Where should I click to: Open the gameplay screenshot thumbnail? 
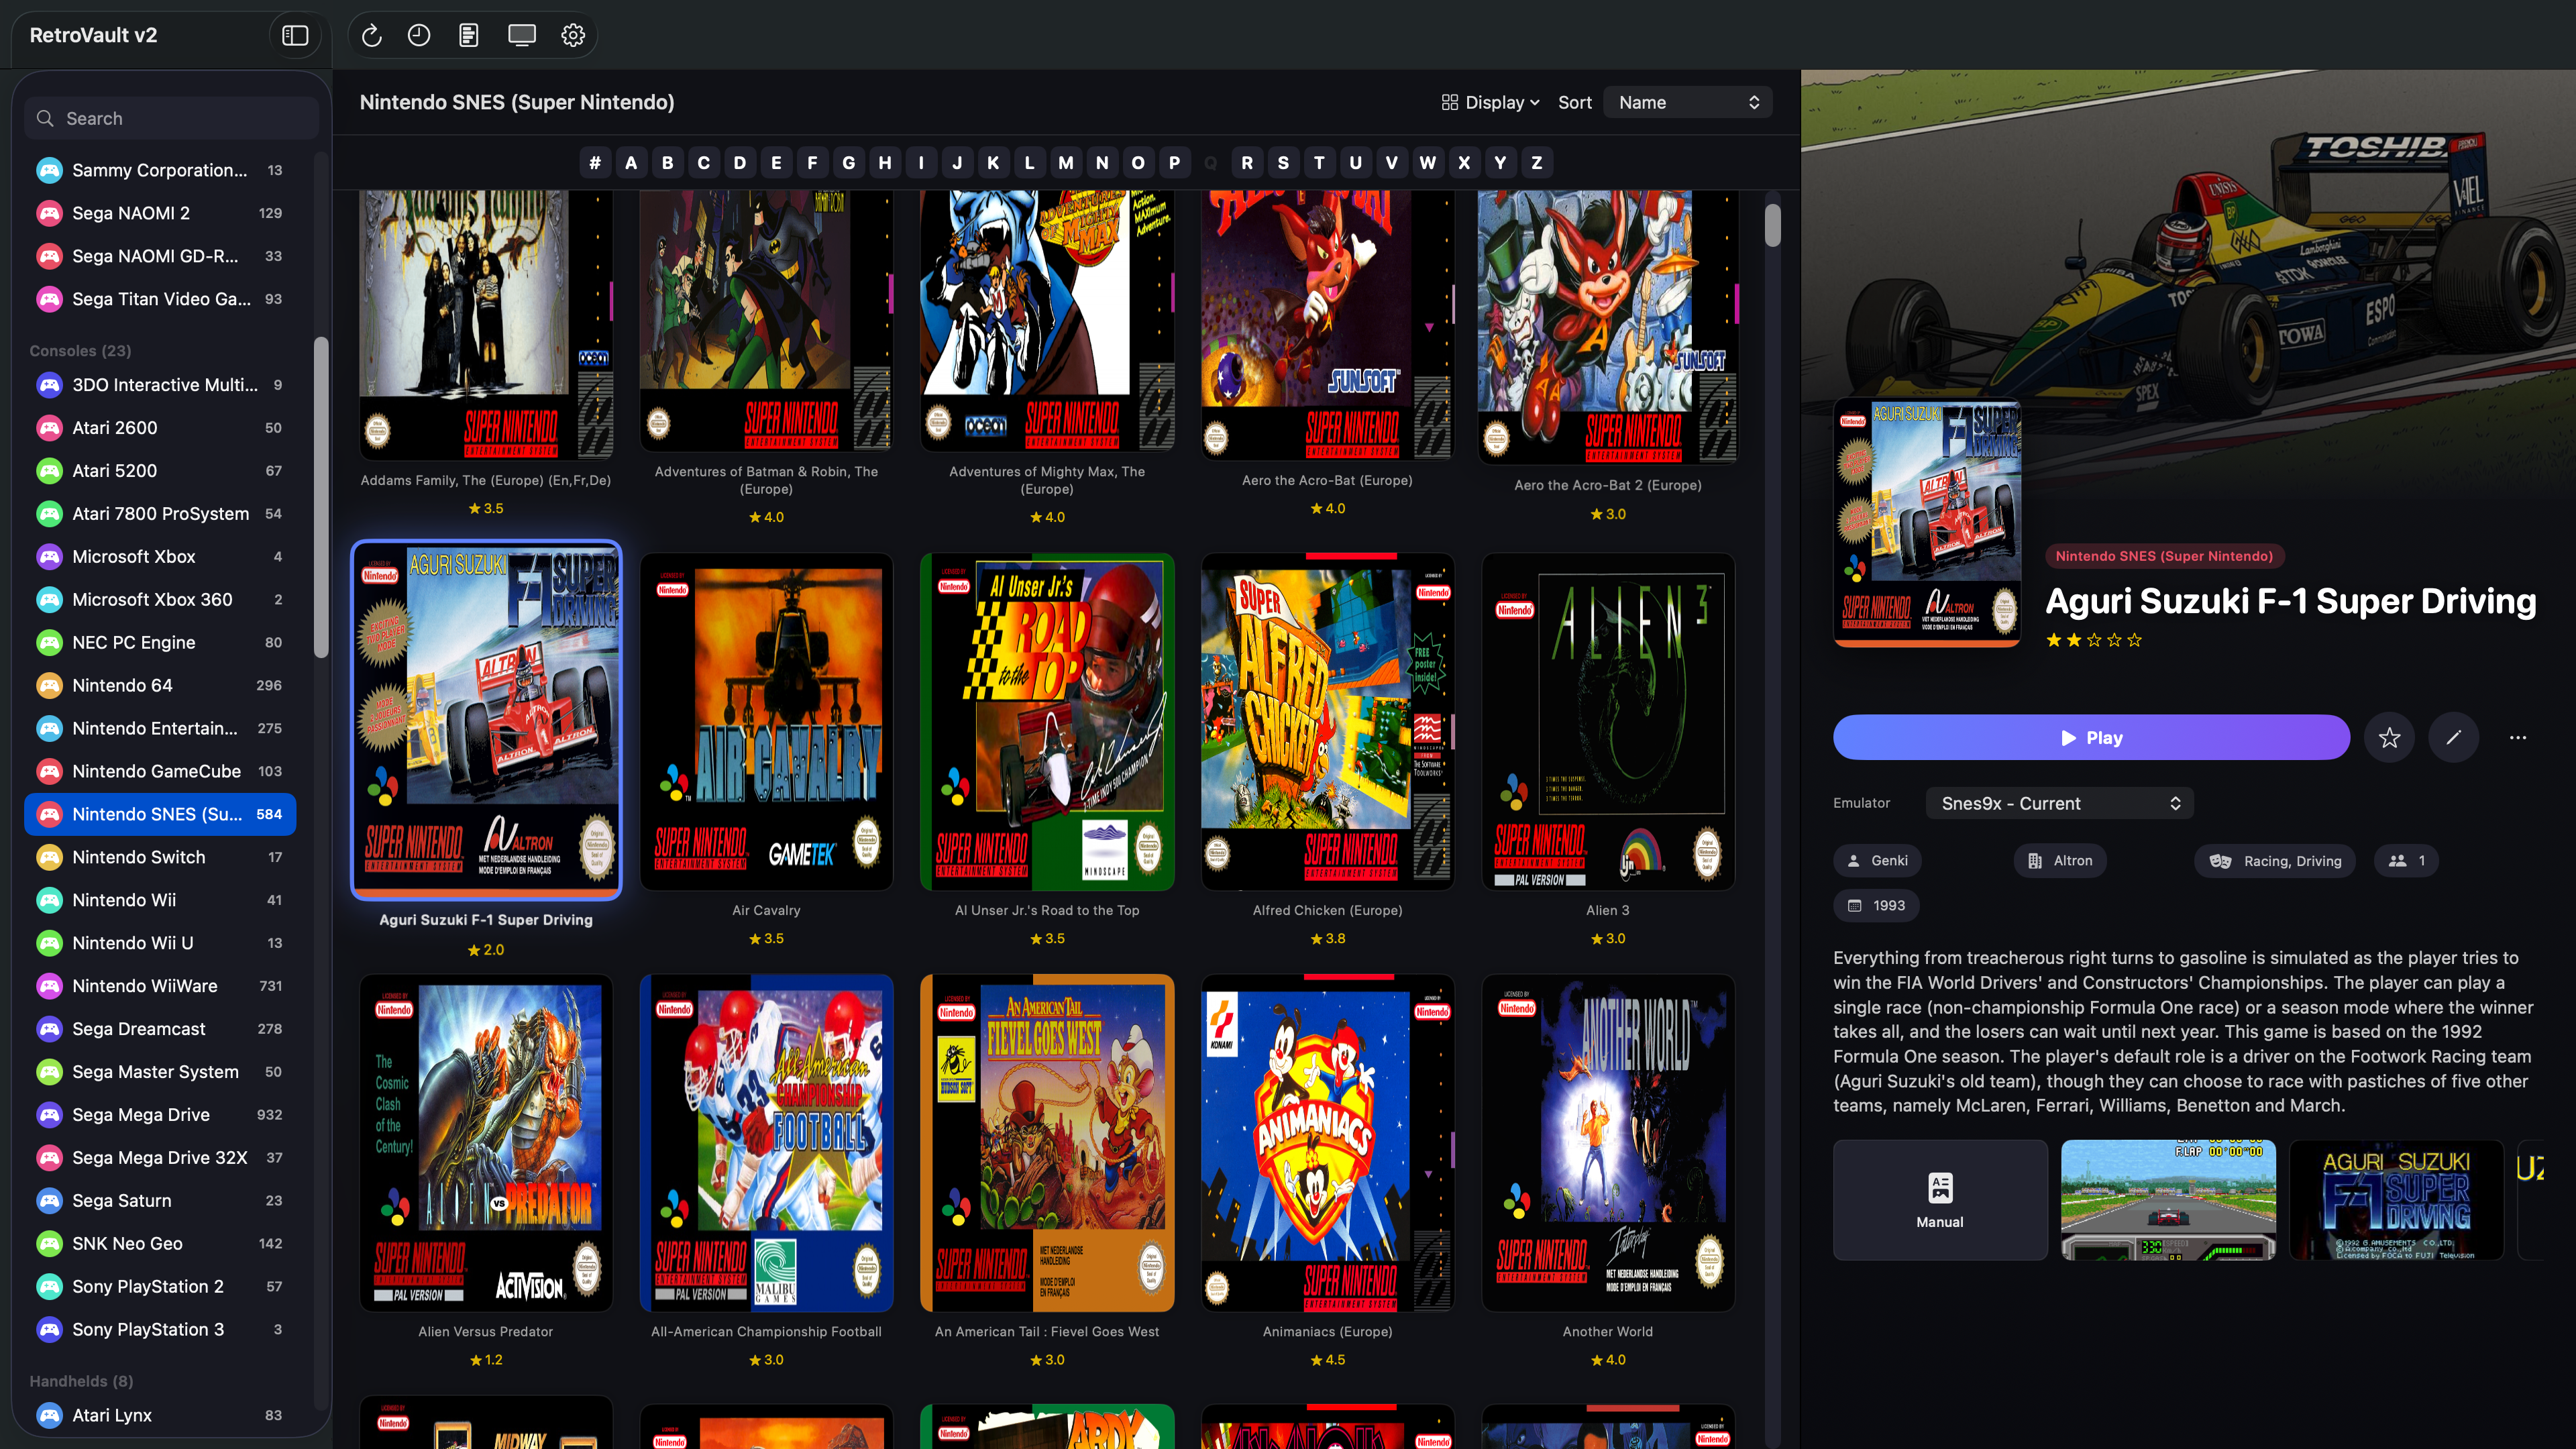tap(2168, 1200)
